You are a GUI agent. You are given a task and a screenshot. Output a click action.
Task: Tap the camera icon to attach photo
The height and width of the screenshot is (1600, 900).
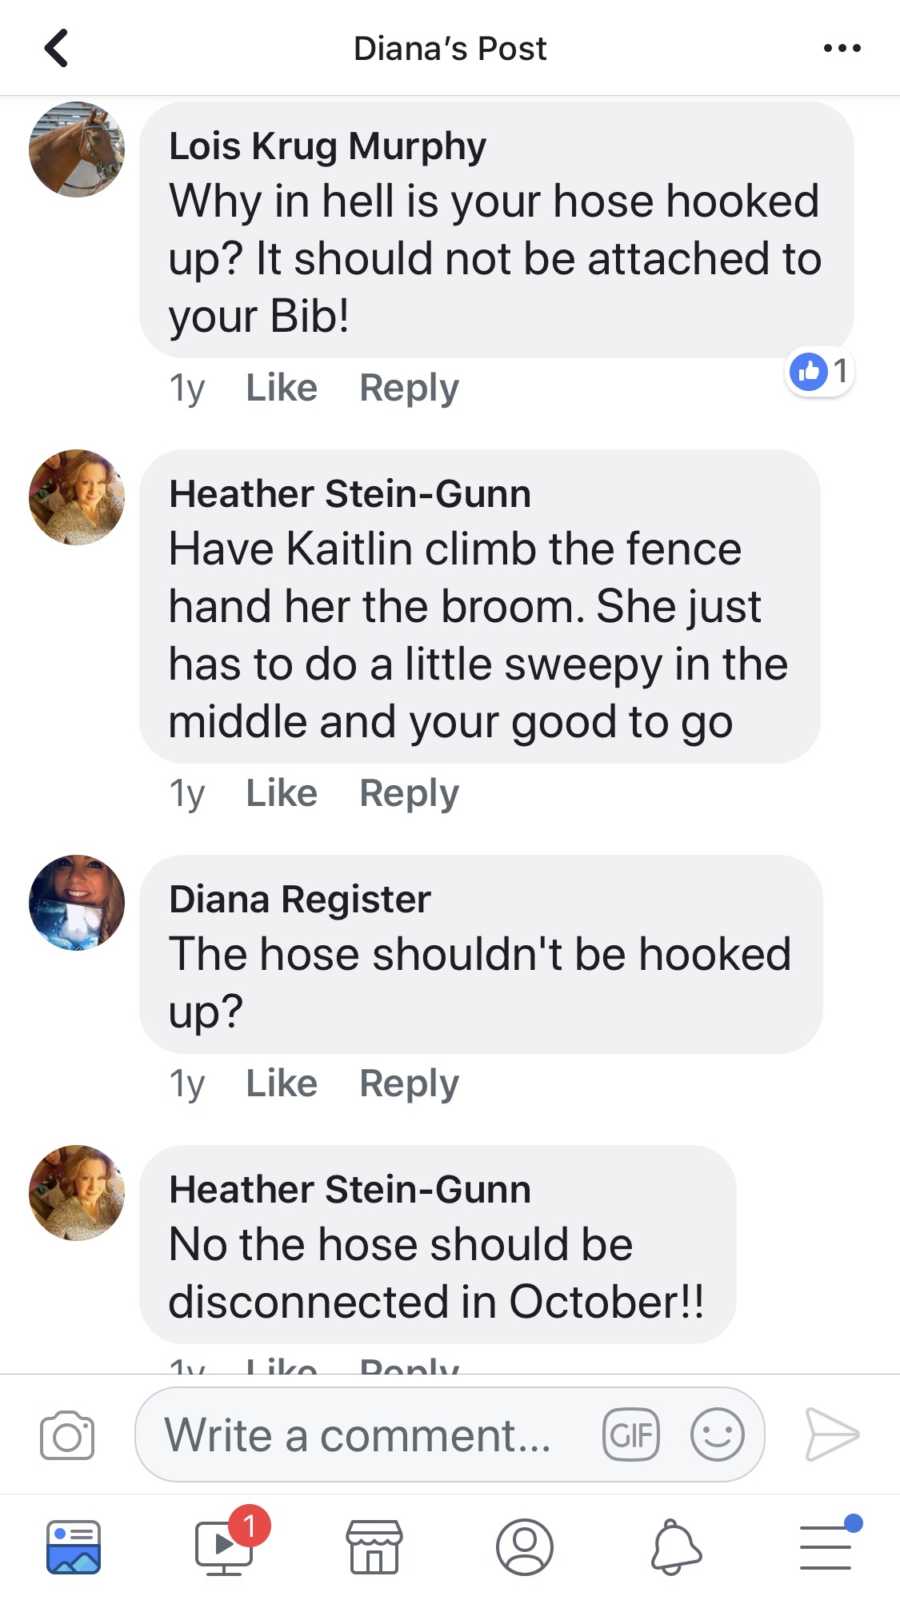67,1435
